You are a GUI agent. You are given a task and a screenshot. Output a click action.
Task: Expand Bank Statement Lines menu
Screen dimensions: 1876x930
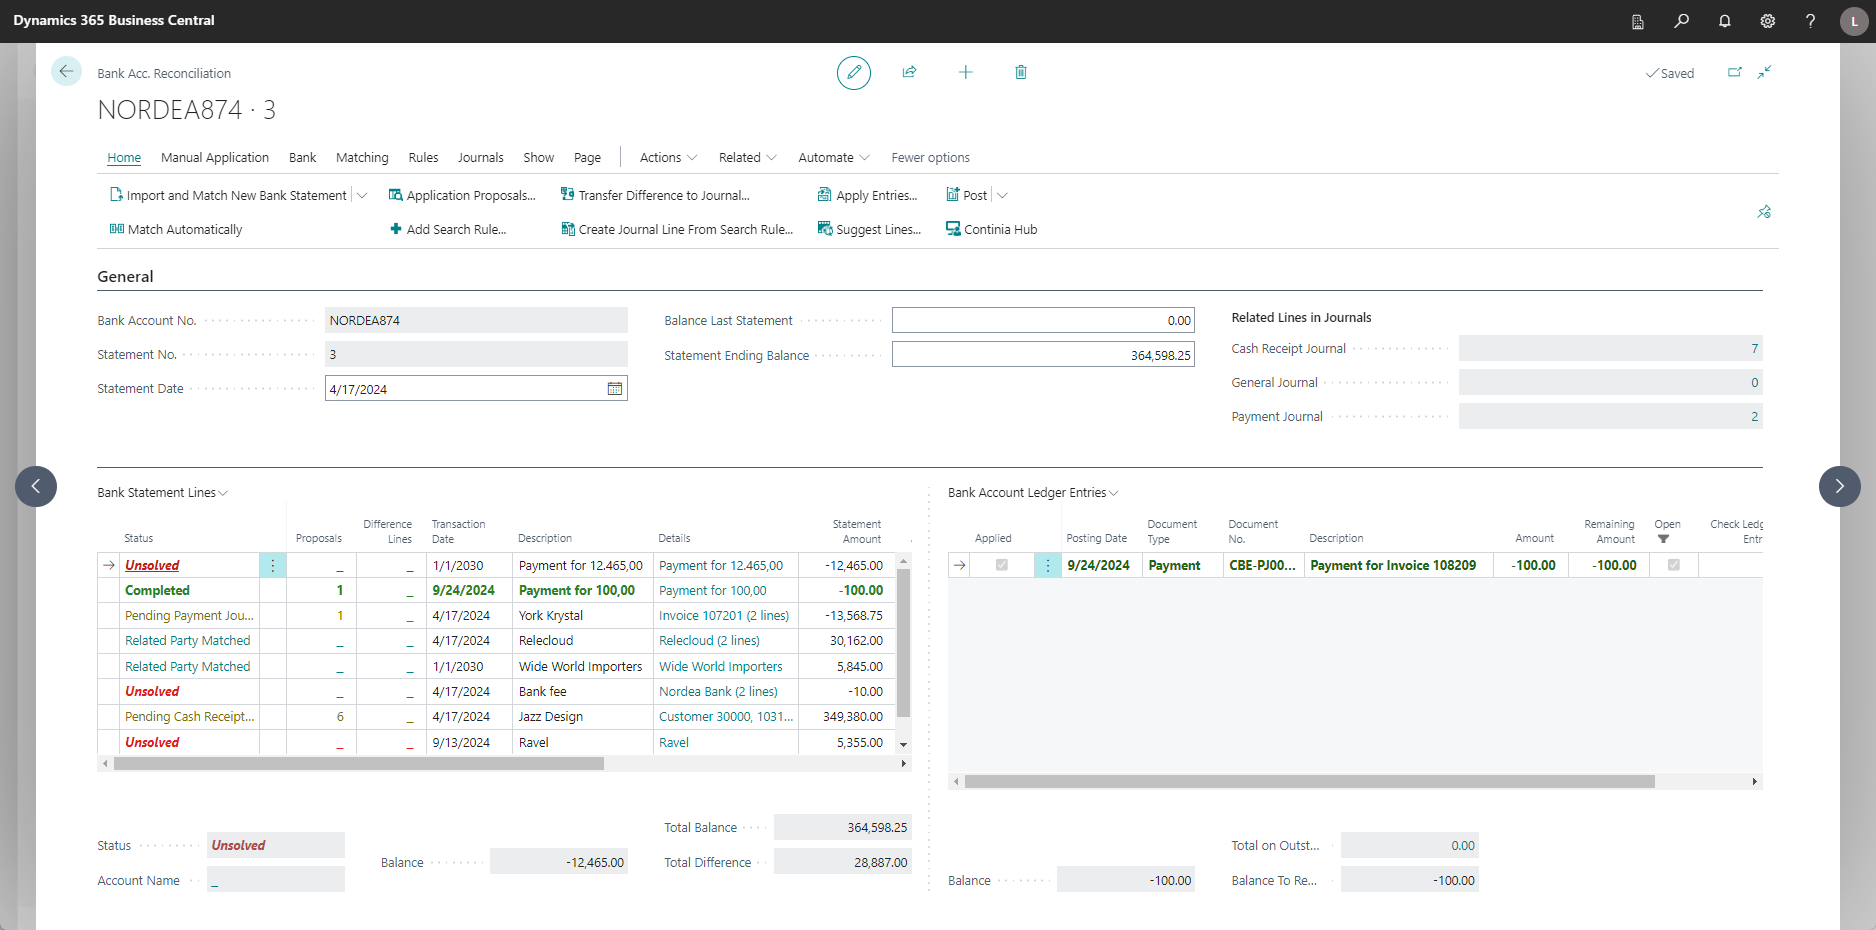coord(162,492)
